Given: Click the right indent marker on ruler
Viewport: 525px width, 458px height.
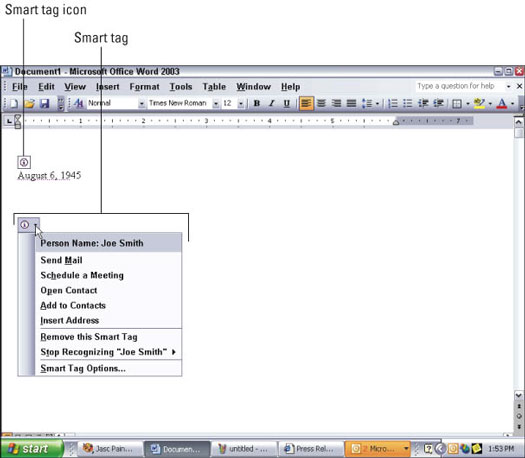Looking at the screenshot, I should (x=396, y=123).
